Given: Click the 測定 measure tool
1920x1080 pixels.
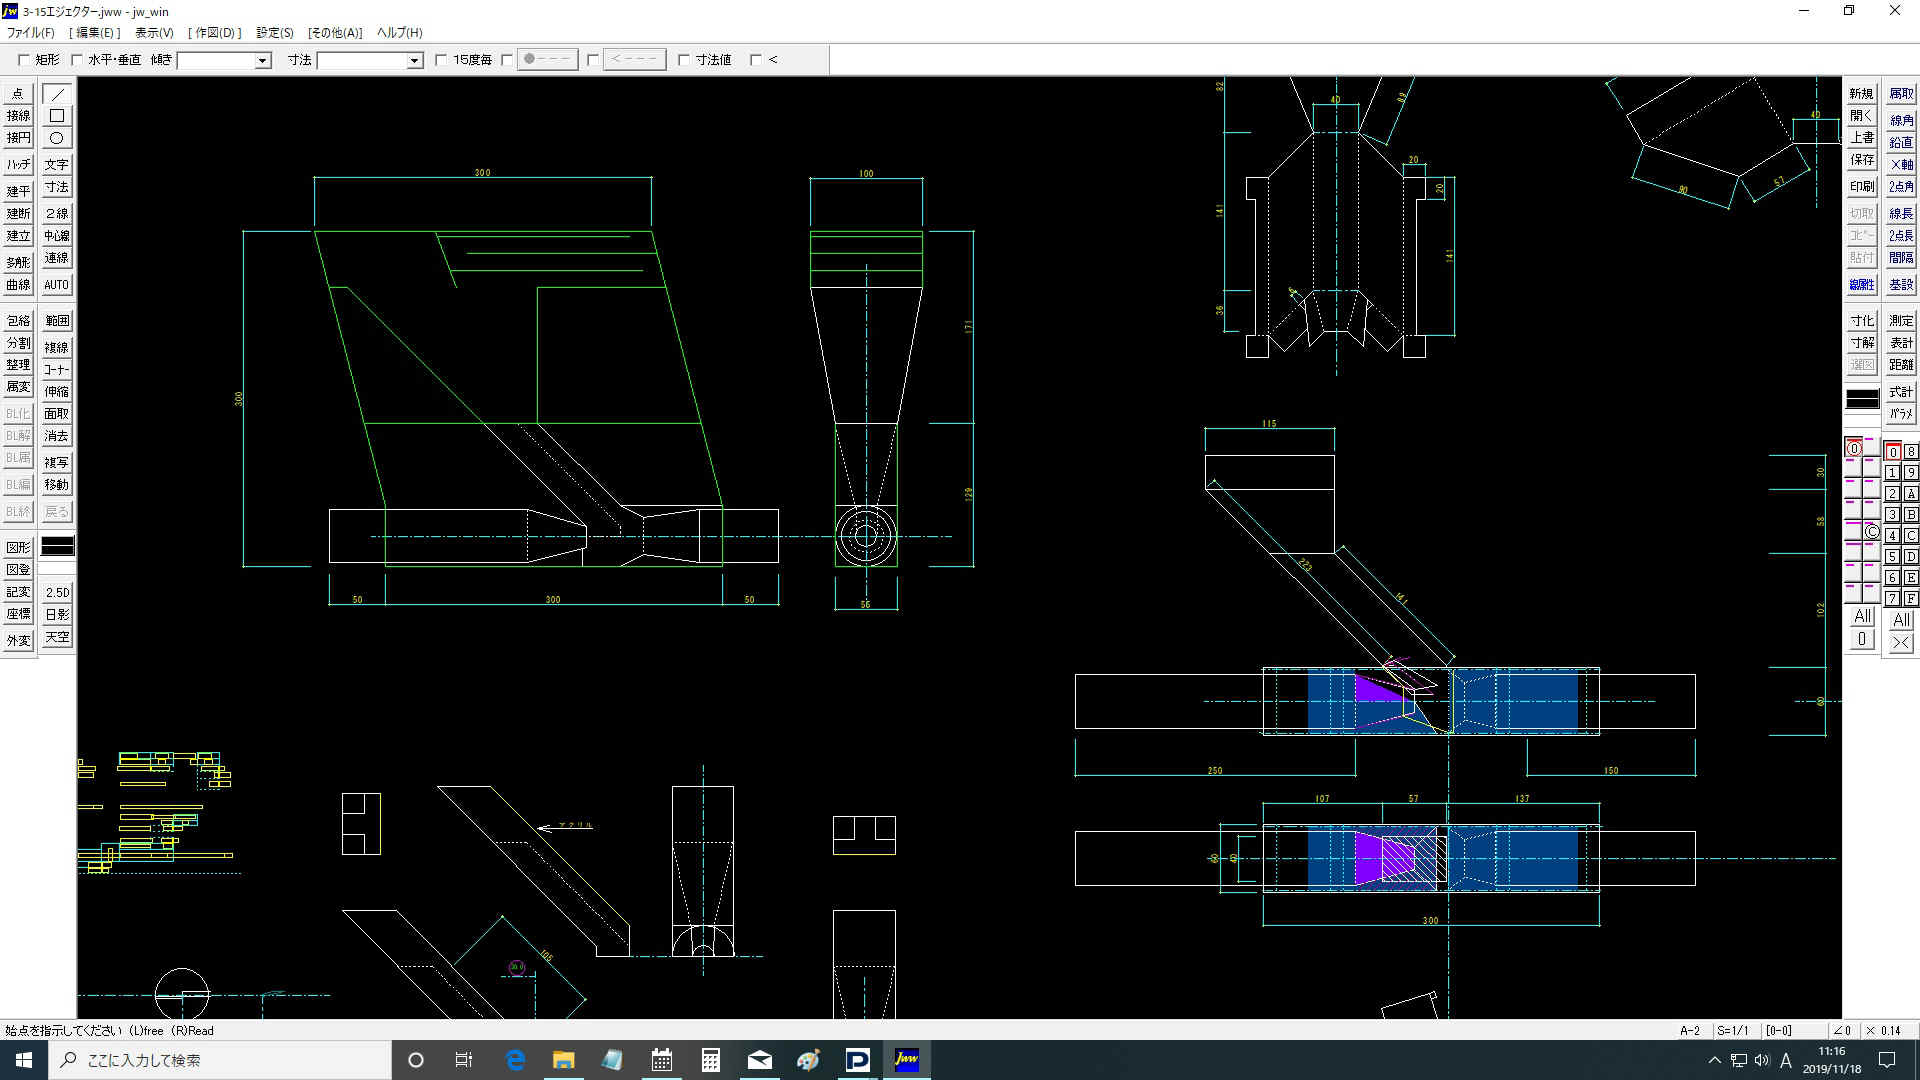Looking at the screenshot, I should (1900, 321).
